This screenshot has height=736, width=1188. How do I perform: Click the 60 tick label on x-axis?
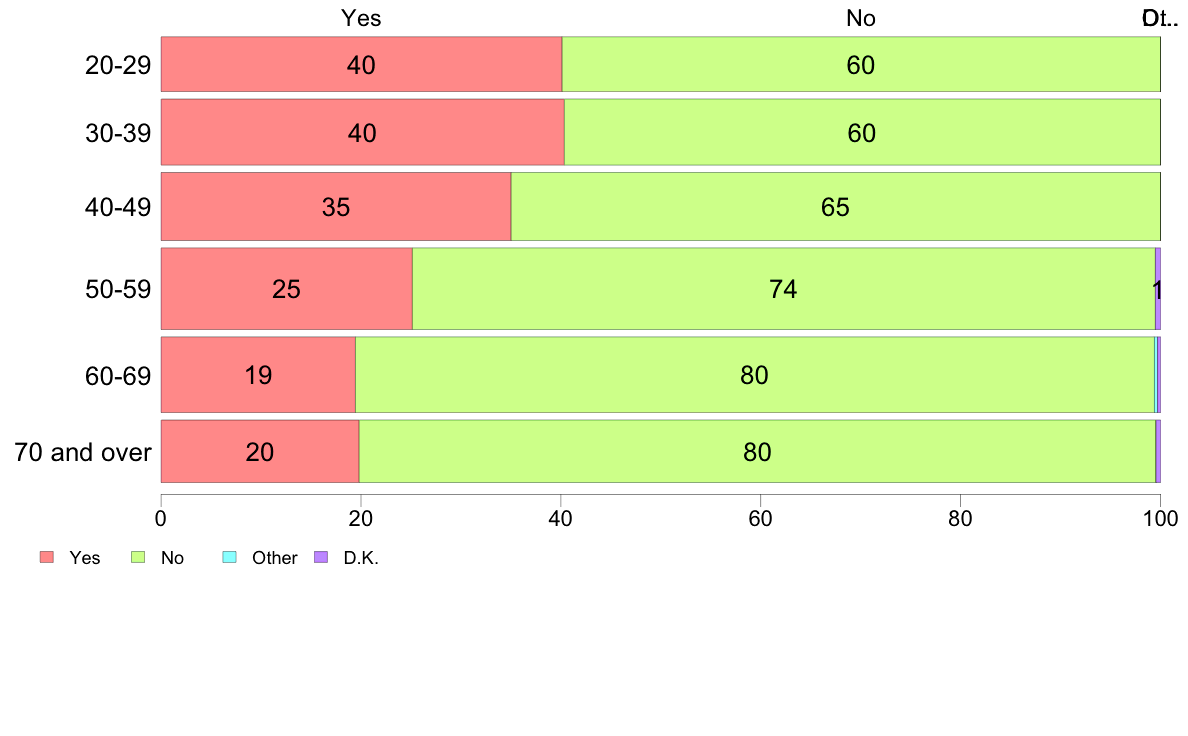click(x=760, y=518)
